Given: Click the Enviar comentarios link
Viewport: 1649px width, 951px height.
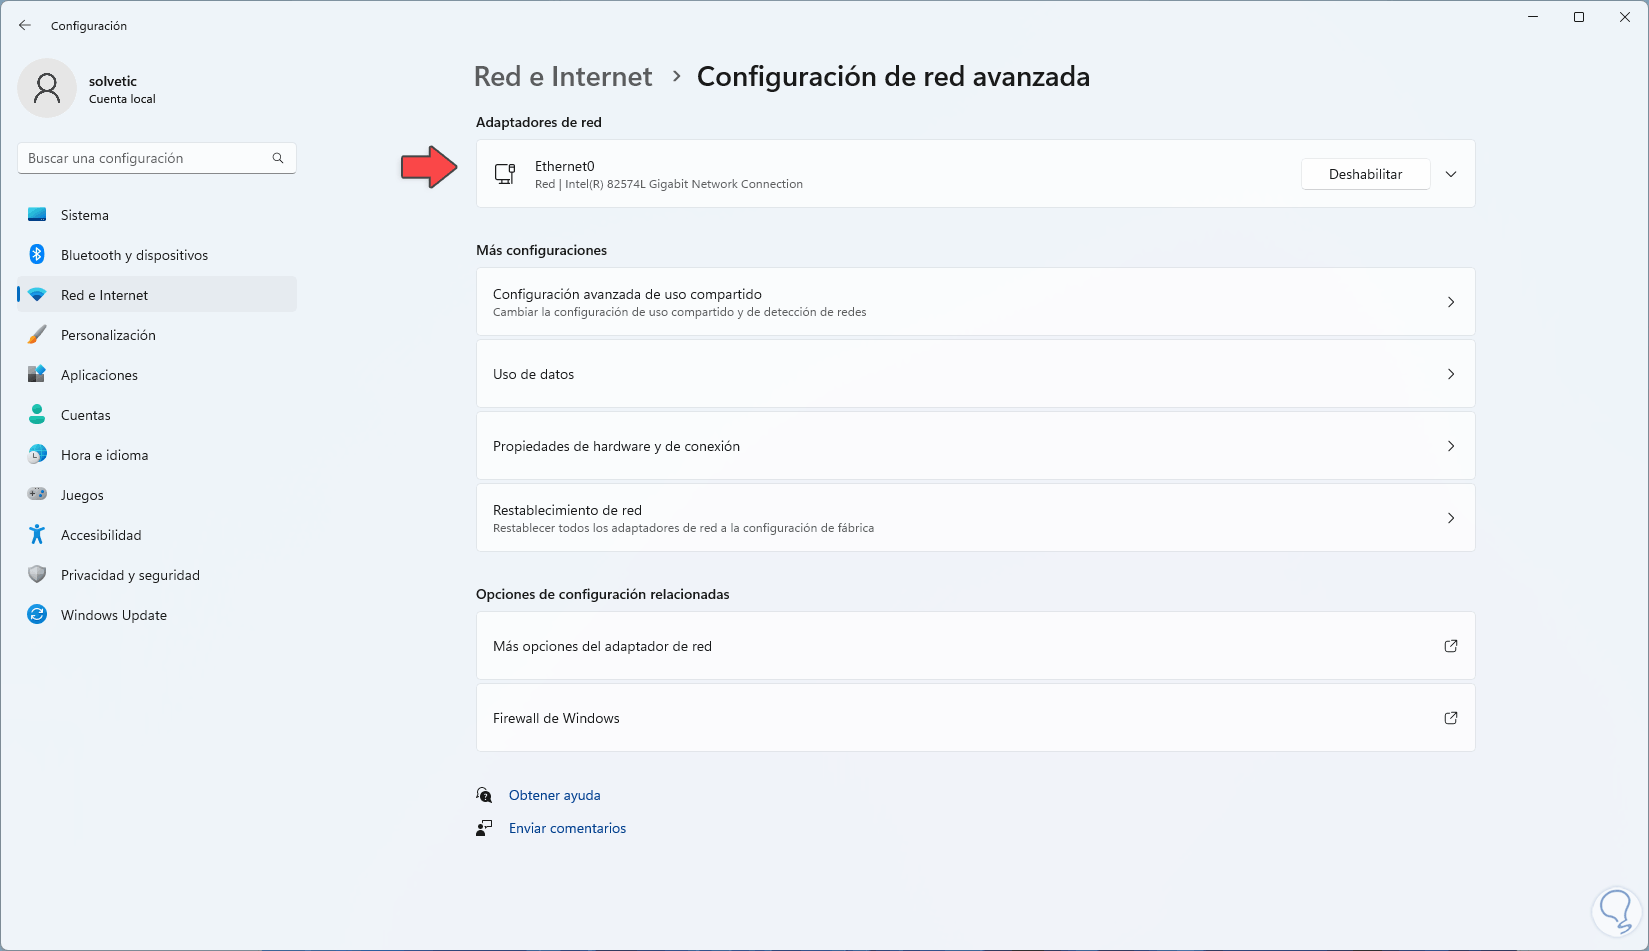Looking at the screenshot, I should click(x=567, y=828).
